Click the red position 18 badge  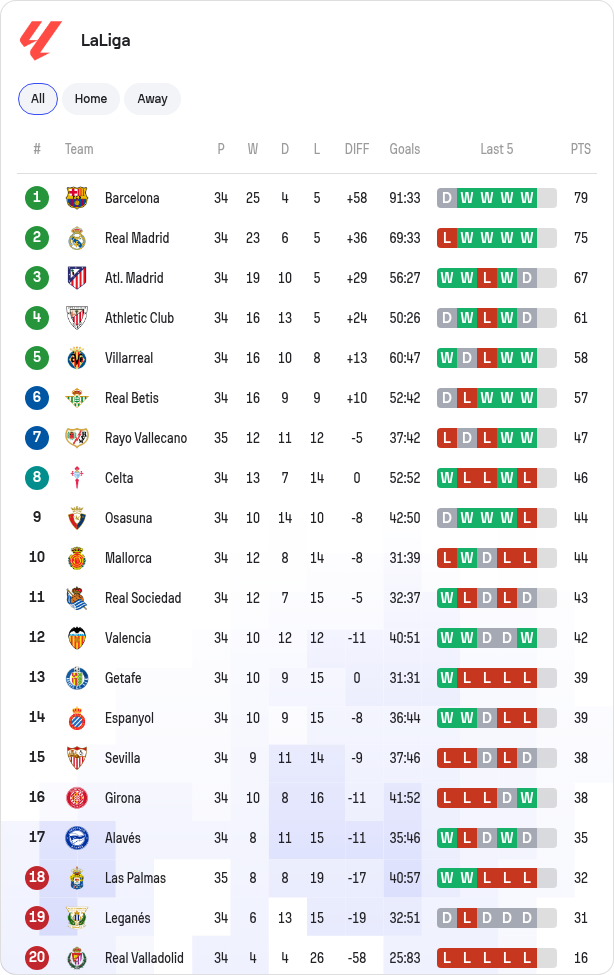pyautogui.click(x=37, y=877)
